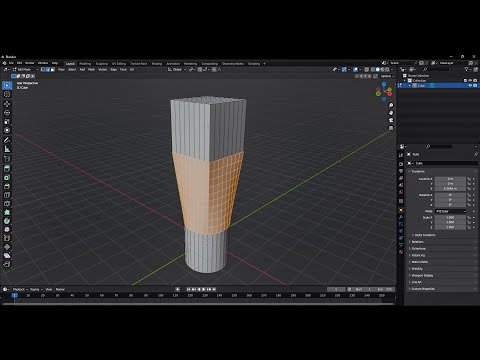The height and width of the screenshot is (360, 480).
Task: Select the Shear tool
Action: pos(7,255)
